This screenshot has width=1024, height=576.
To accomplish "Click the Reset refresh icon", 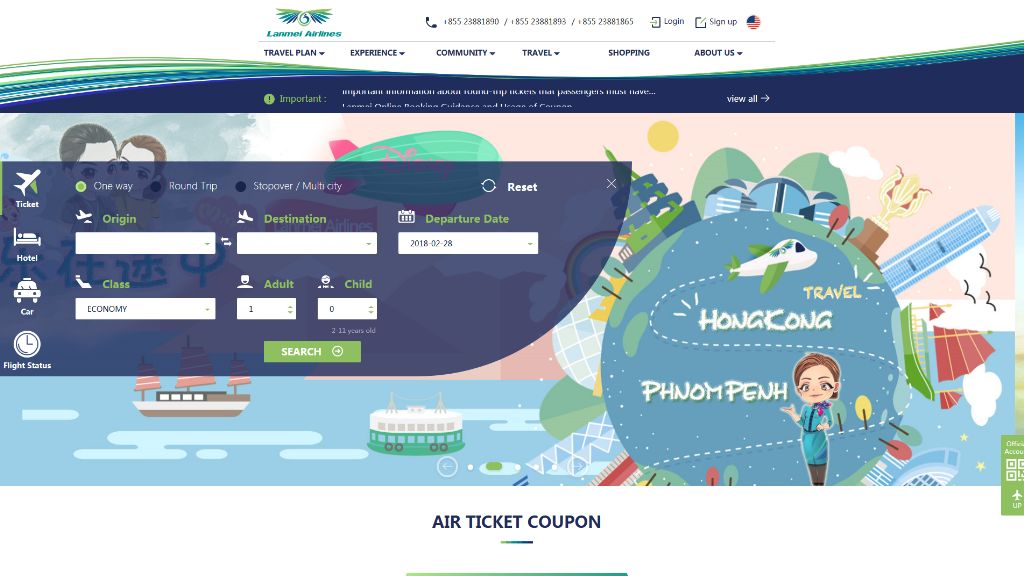I will tap(488, 186).
